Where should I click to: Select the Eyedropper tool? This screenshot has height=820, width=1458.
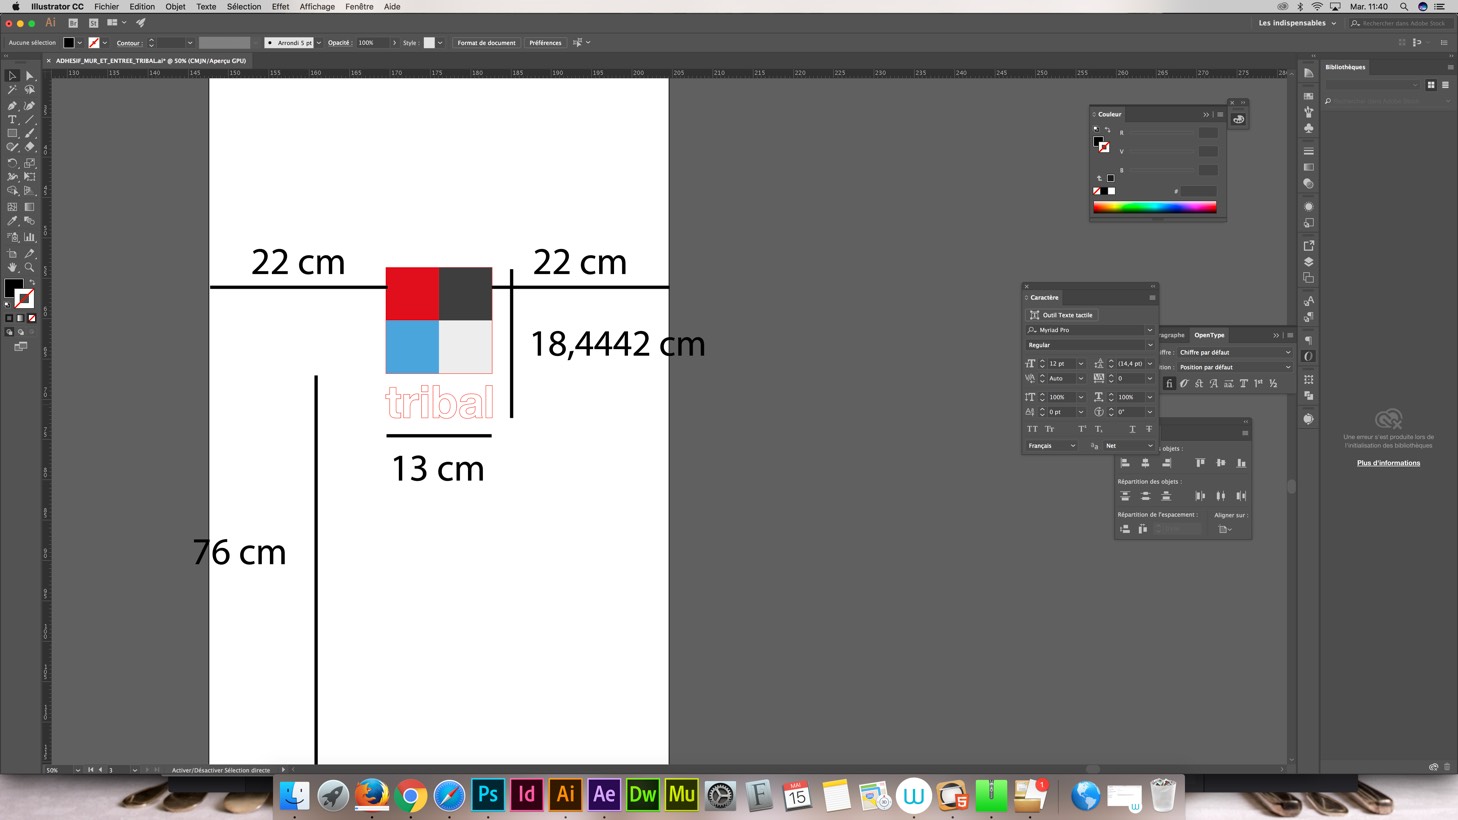12,221
